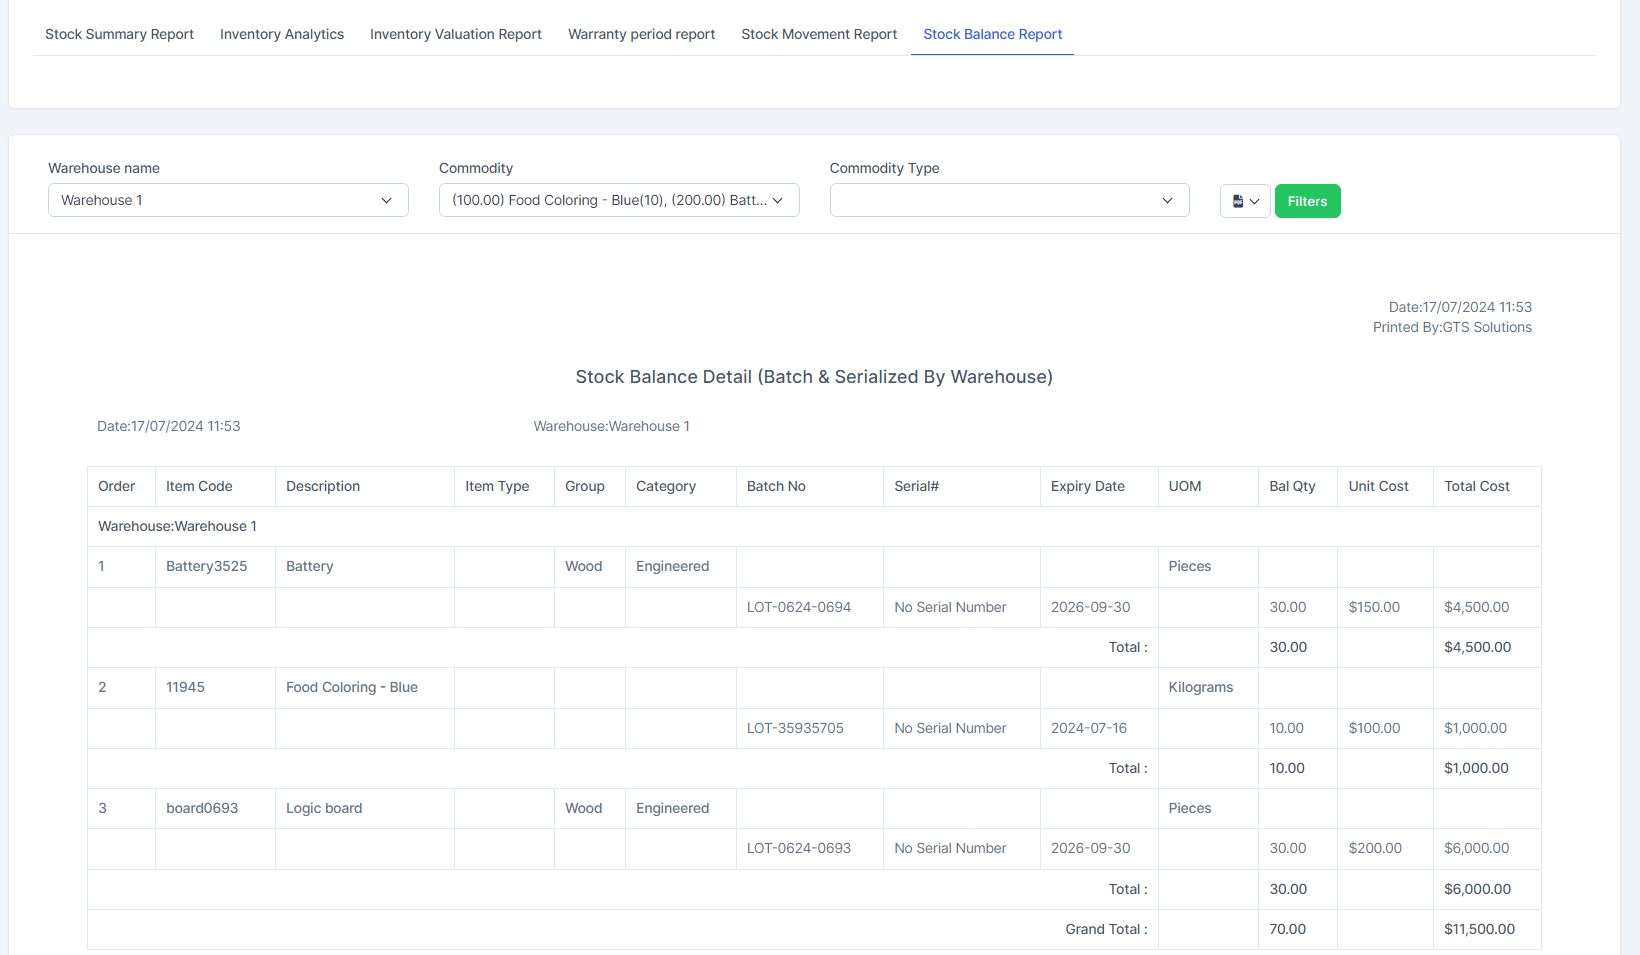The width and height of the screenshot is (1640, 955).
Task: Select the Stock Balance Report tab
Action: click(x=992, y=34)
